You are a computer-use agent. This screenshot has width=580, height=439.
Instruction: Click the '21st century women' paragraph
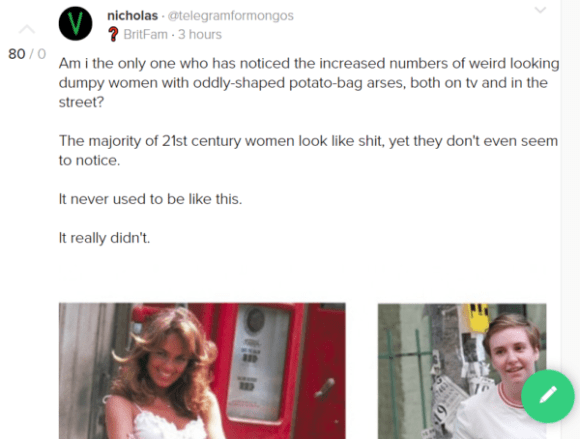[x=308, y=151]
